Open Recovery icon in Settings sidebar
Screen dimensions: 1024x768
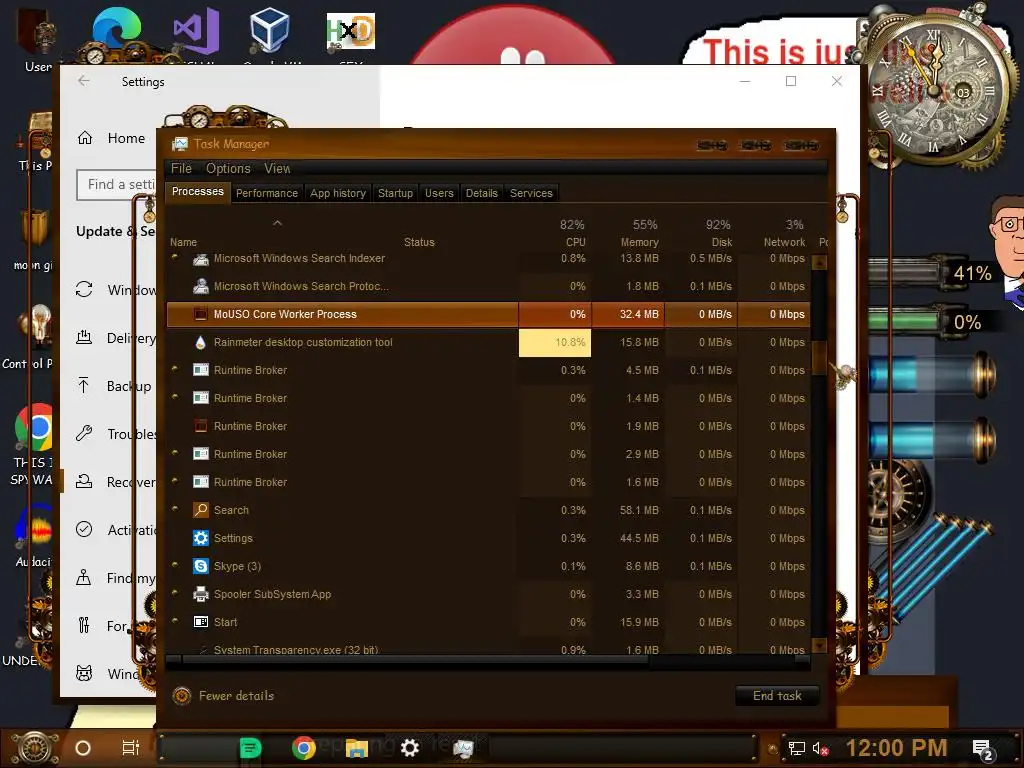tap(84, 482)
